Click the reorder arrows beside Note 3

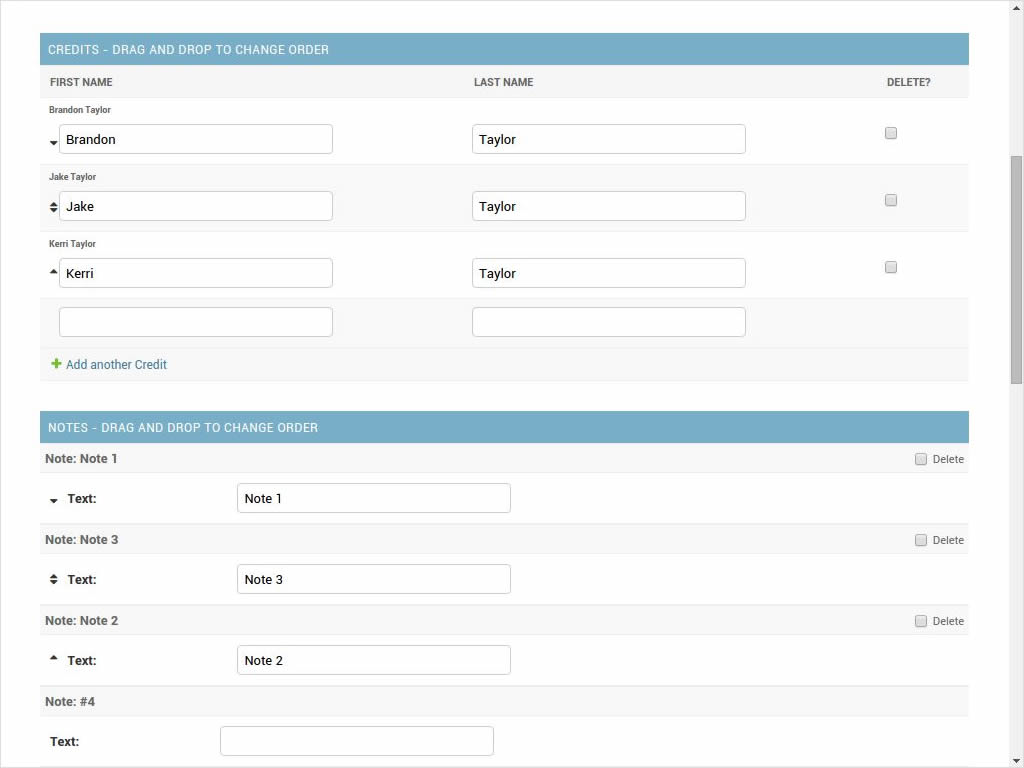[x=53, y=579]
